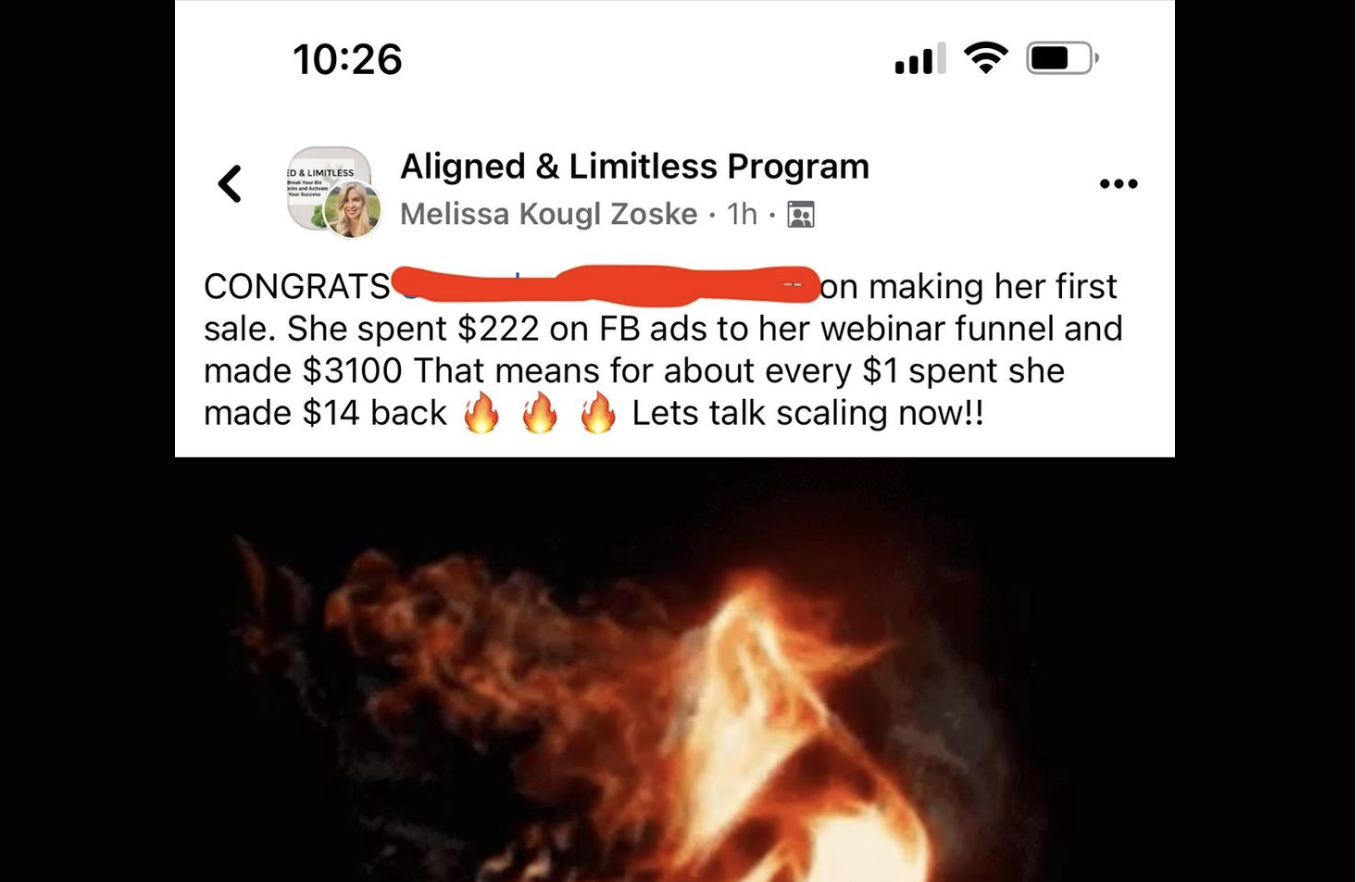
Task: Visit Melissa Kougl Zoske's profile
Action: [x=548, y=214]
